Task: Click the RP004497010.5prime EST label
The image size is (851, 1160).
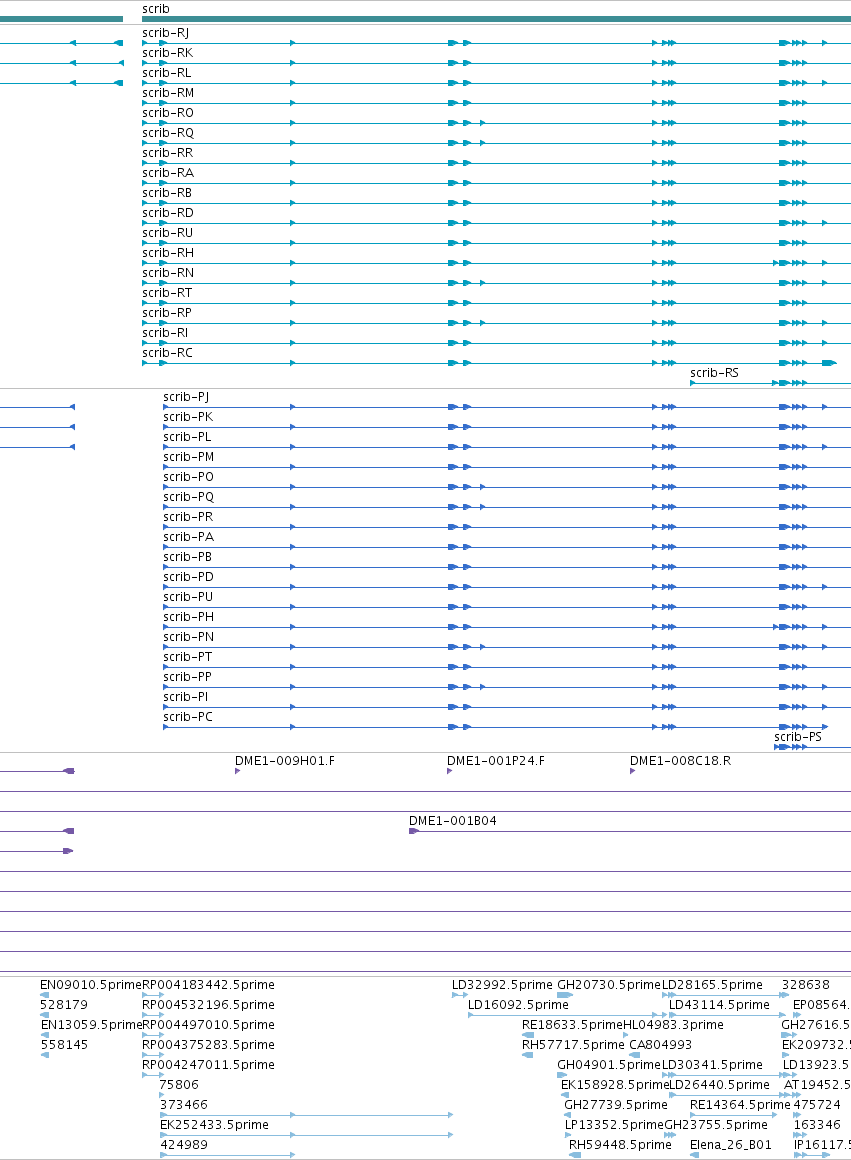Action: [x=208, y=1025]
